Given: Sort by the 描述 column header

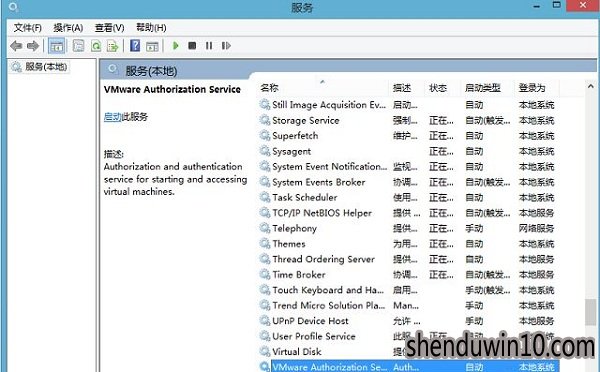Looking at the screenshot, I should click(401, 88).
